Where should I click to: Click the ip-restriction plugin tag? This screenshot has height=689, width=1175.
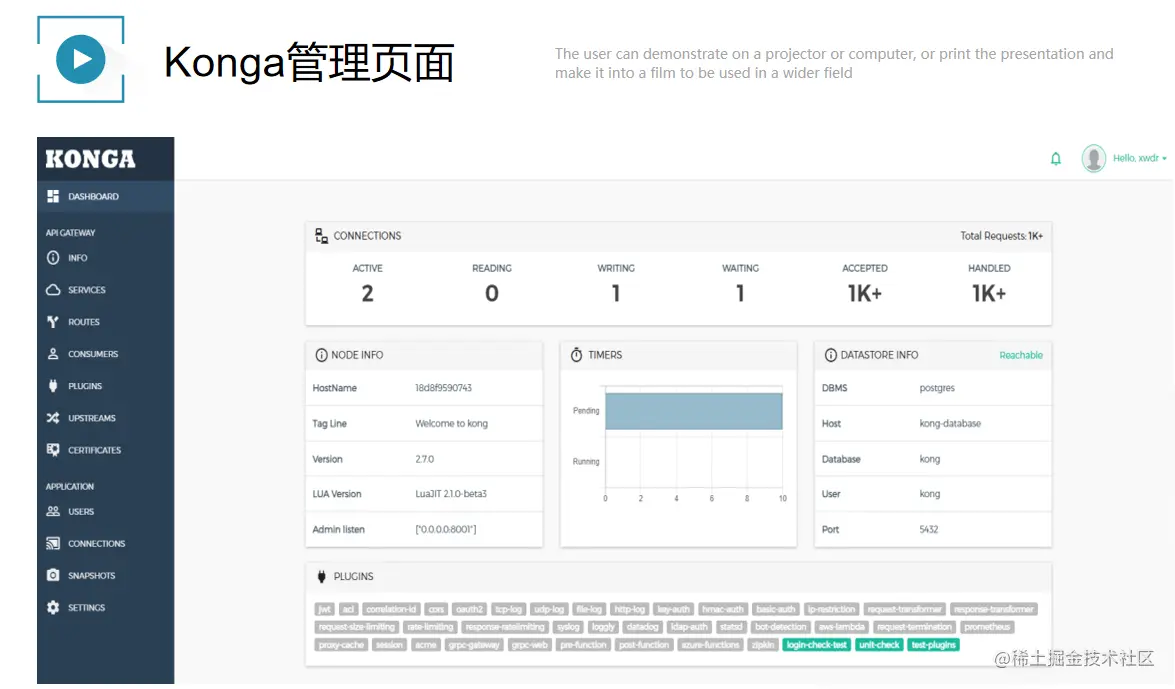[x=831, y=610]
